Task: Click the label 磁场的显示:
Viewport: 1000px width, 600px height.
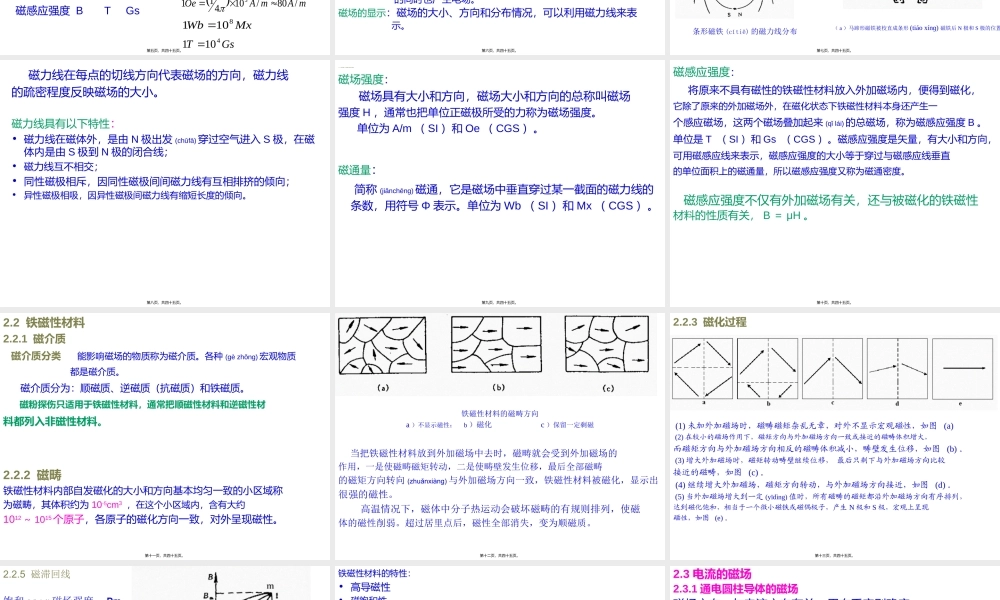Action: (363, 12)
